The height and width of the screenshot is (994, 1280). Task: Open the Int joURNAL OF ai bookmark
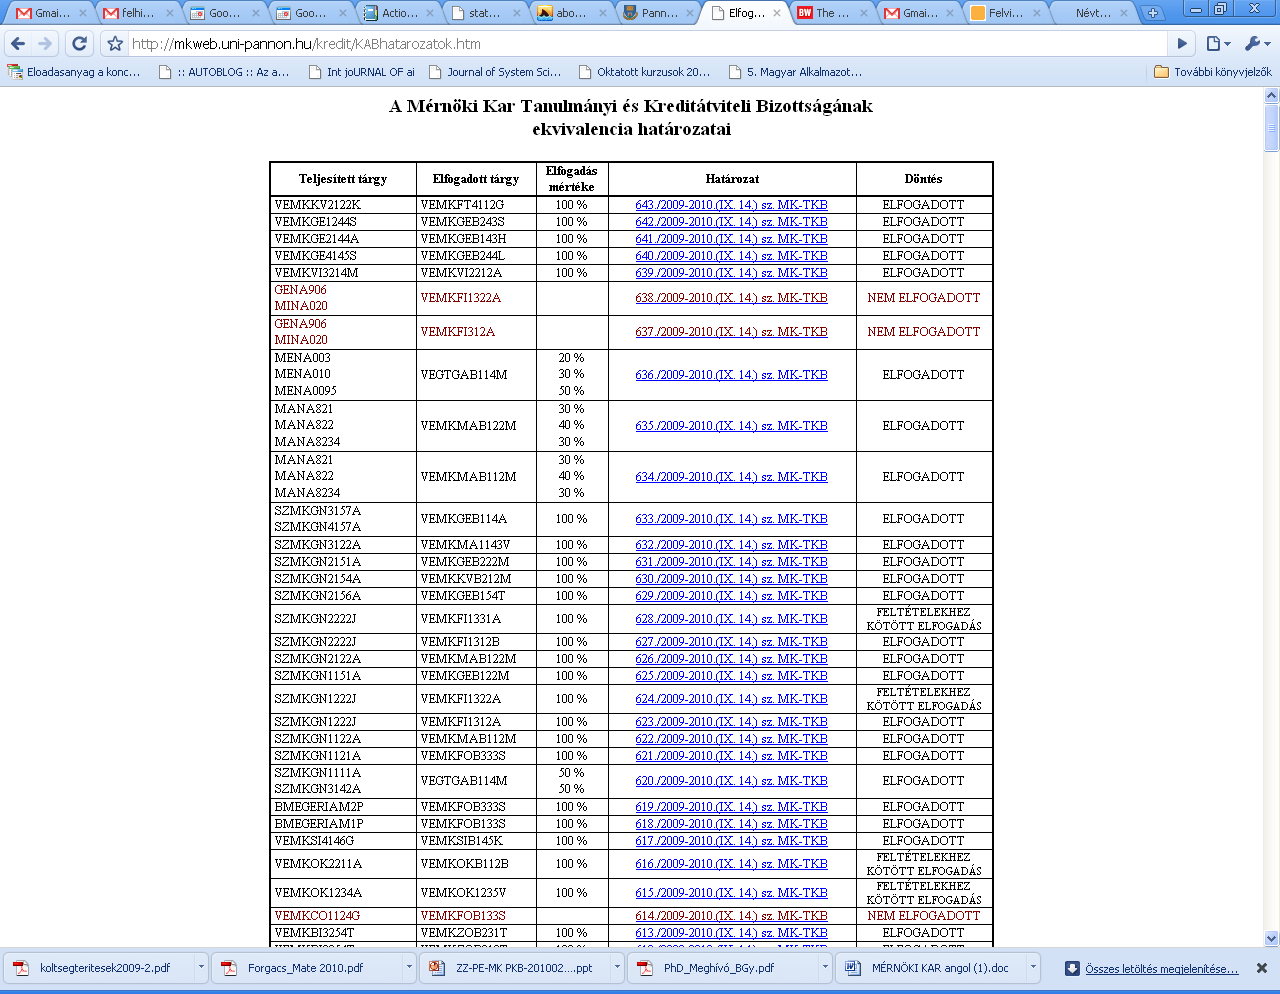click(361, 72)
